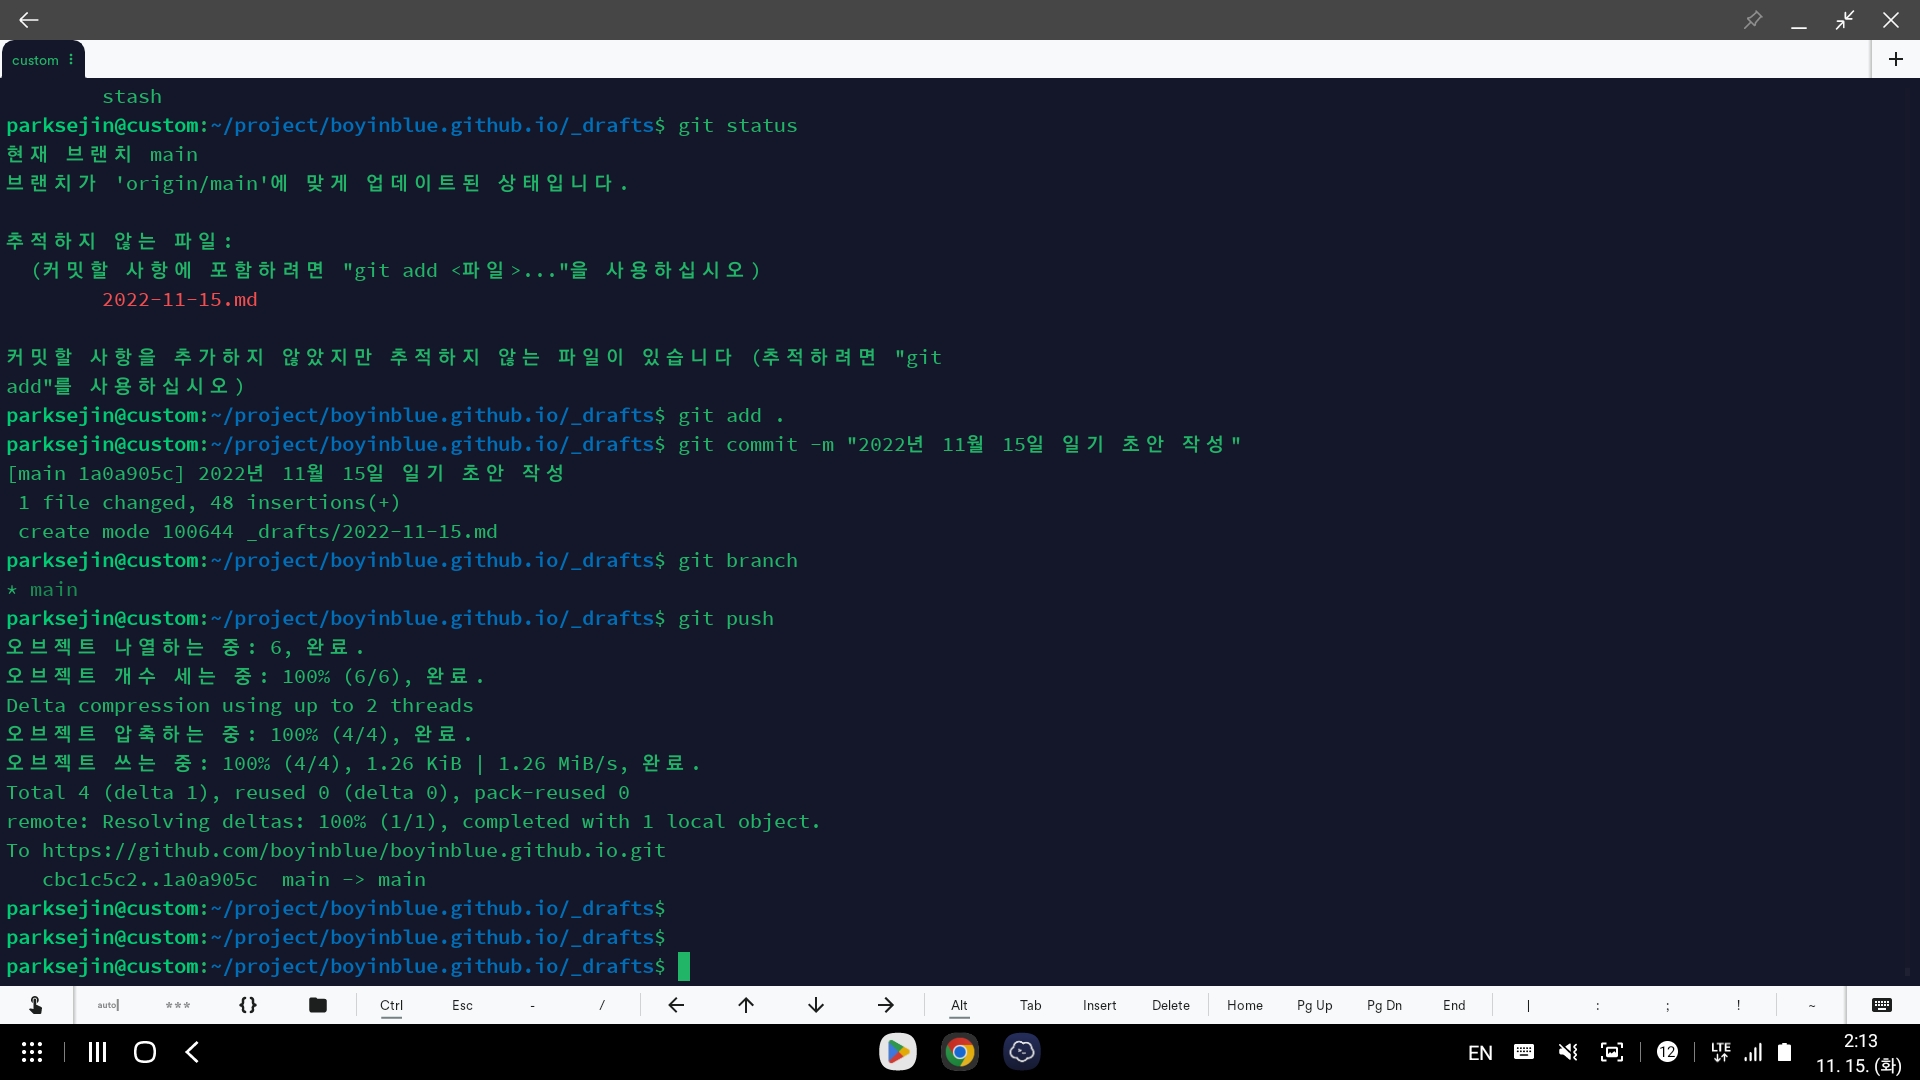The height and width of the screenshot is (1080, 1920).
Task: Open the curly braces snippets icon
Action: [x=248, y=1005]
